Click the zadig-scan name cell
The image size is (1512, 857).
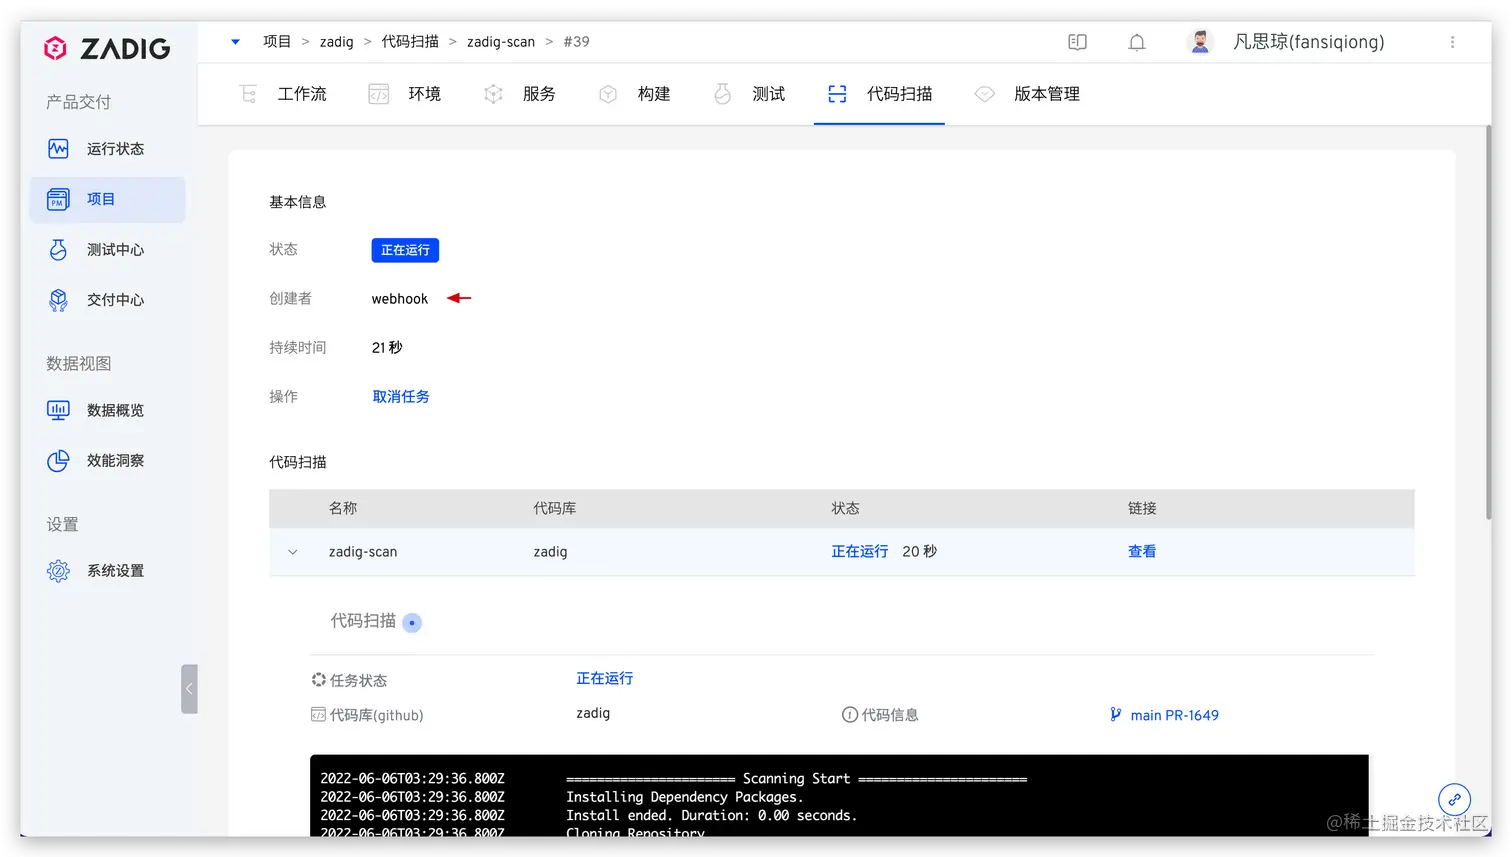click(363, 552)
